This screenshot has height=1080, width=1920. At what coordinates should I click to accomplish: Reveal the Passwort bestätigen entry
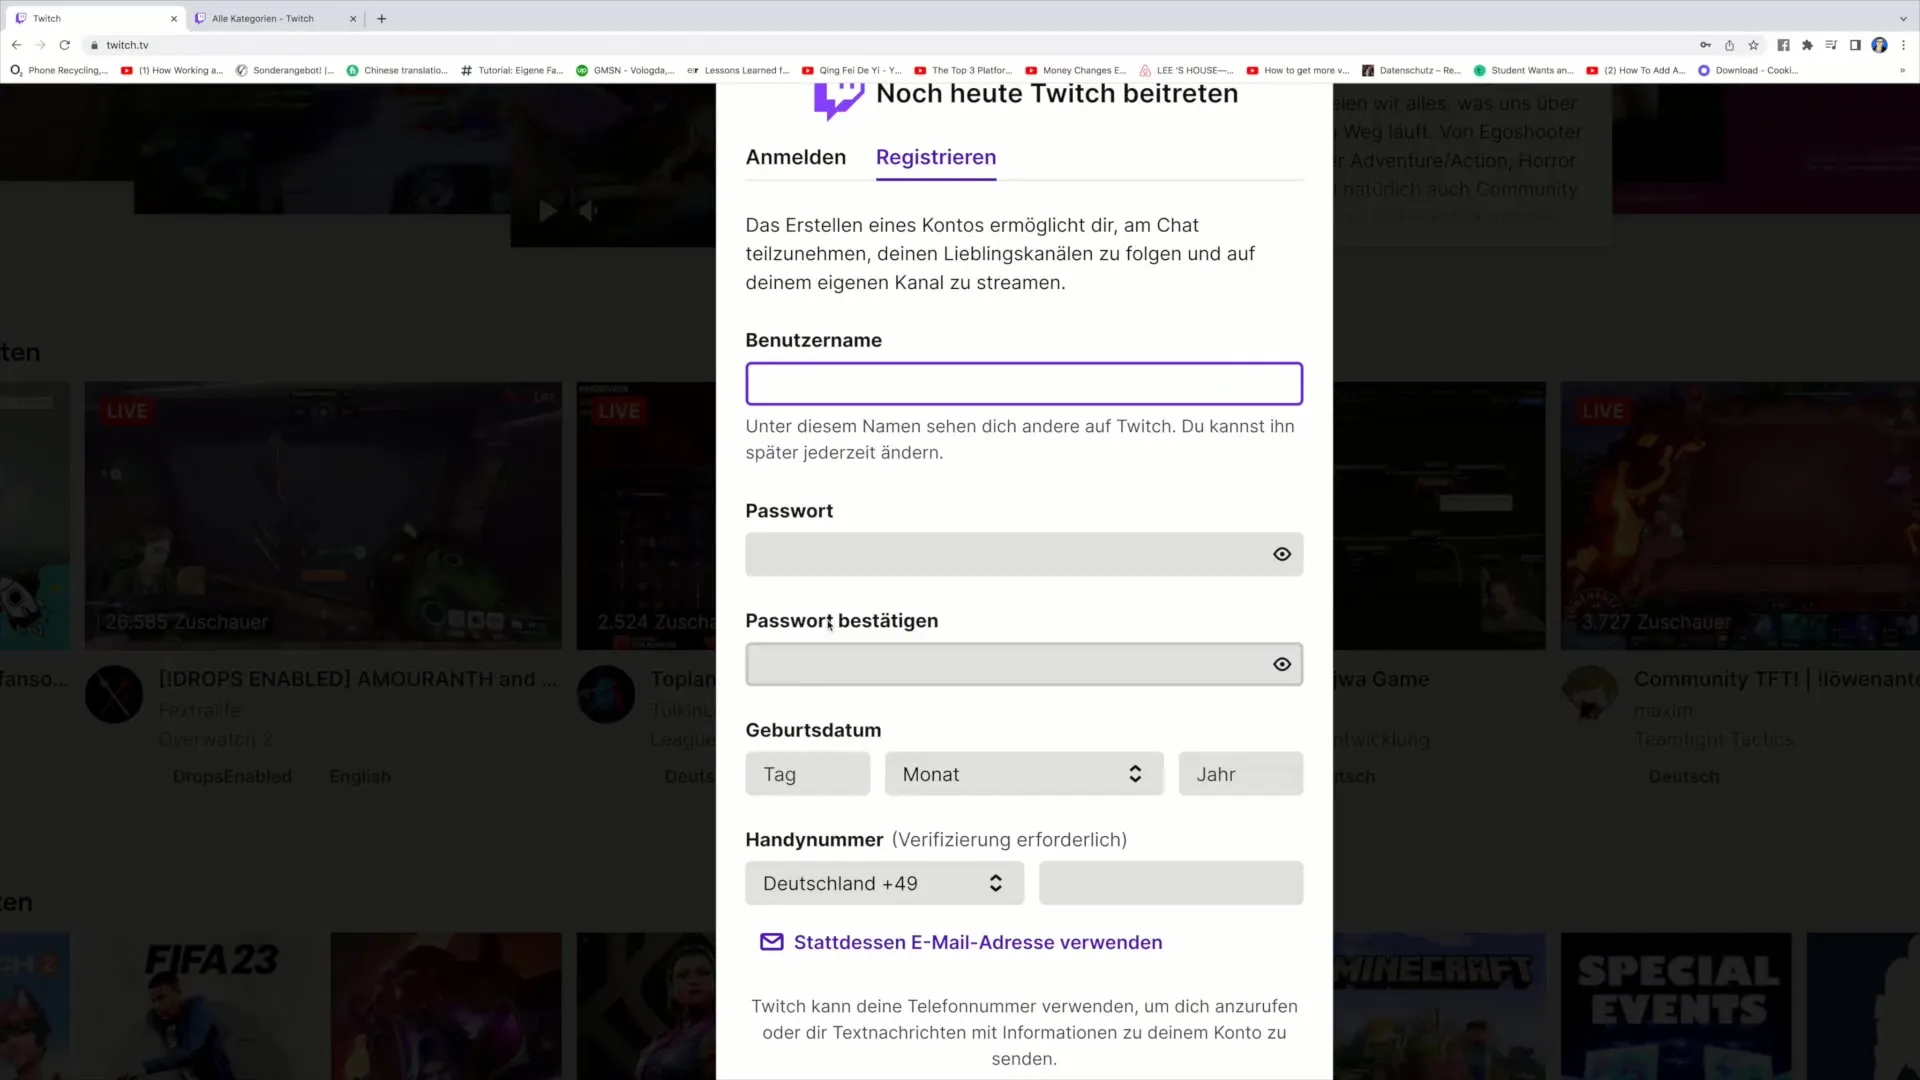coord(1282,664)
